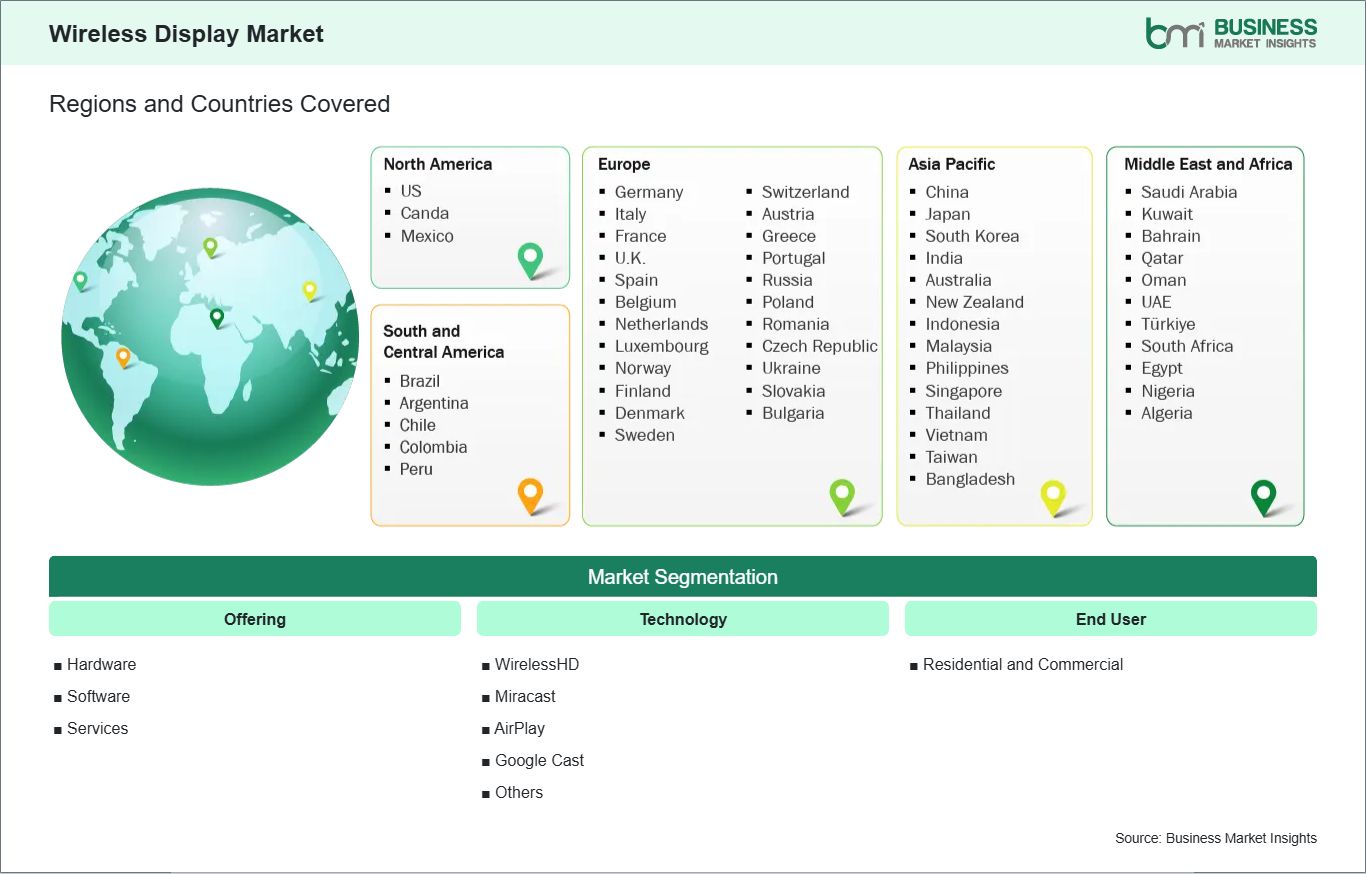Click the orange pin in South America box
The height and width of the screenshot is (874, 1366).
tap(530, 494)
